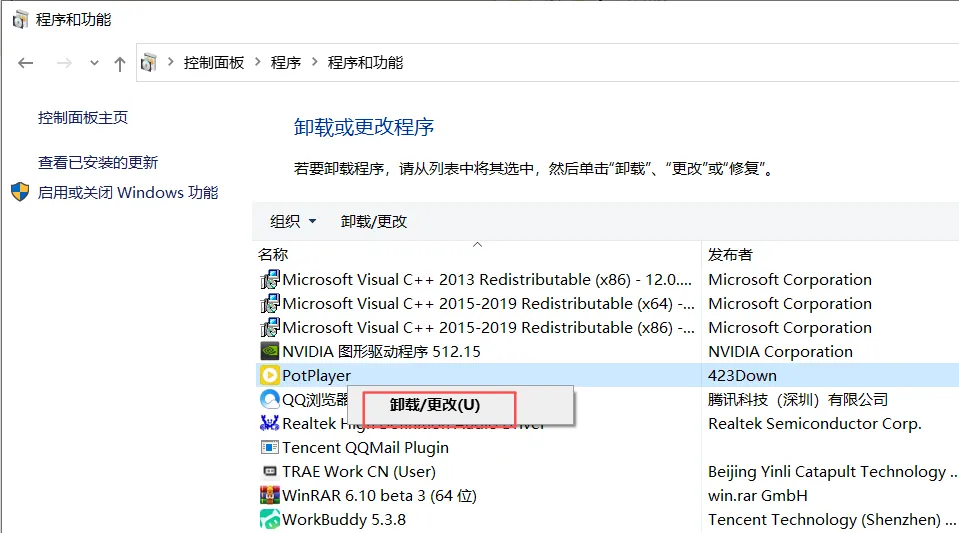Click the NVIDIA 图形驱动程序 icon
Viewport: 959px width, 533px height.
pyautogui.click(x=270, y=351)
